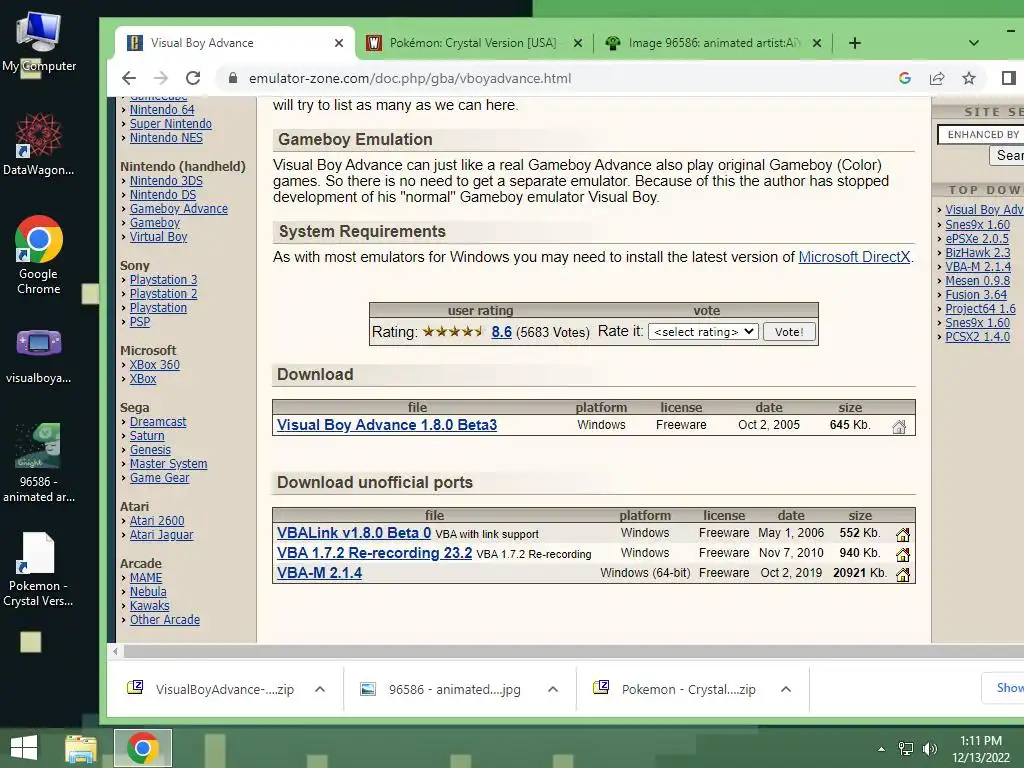
Task: Open volume control in system tray
Action: [930, 748]
